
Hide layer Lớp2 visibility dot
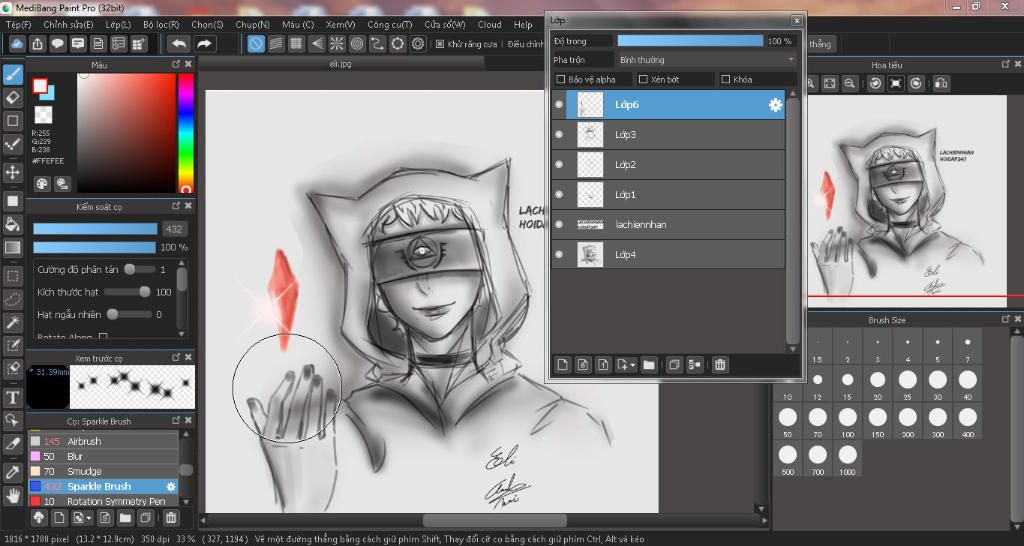(x=559, y=165)
